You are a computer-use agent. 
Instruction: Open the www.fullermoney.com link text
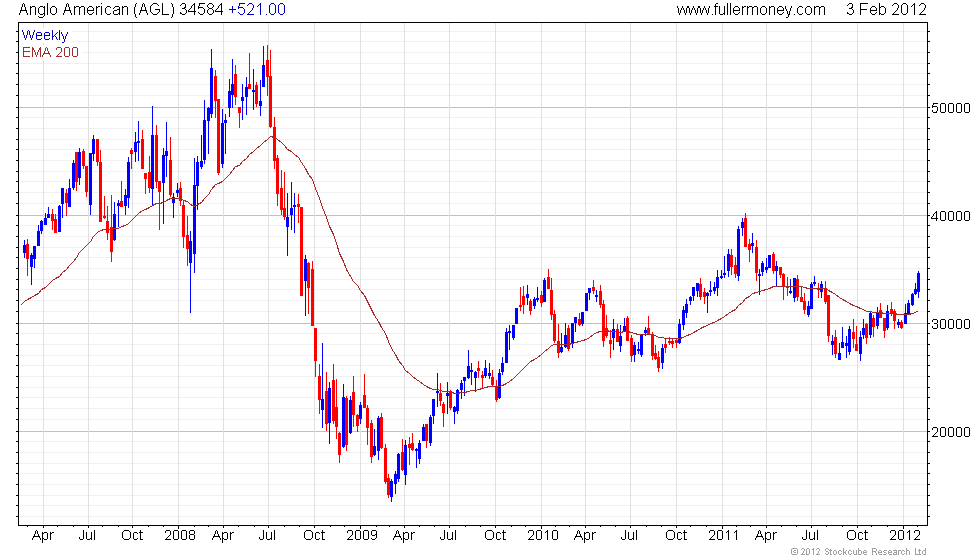[751, 9]
